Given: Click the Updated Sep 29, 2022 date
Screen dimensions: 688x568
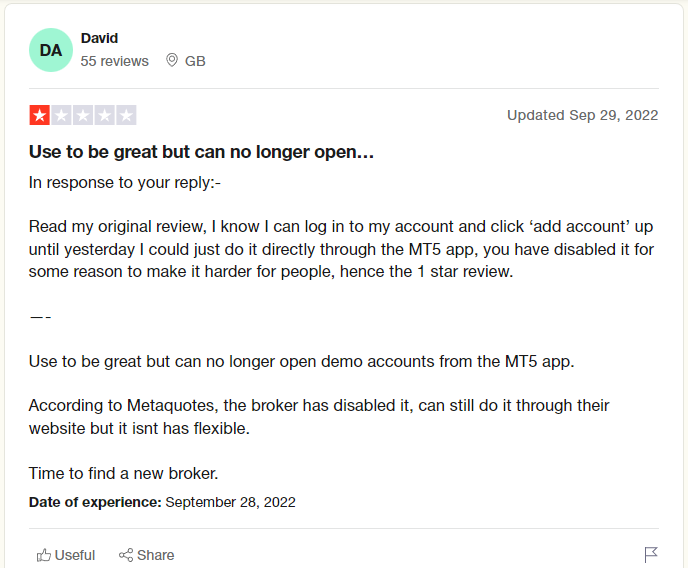Looking at the screenshot, I should tap(583, 115).
